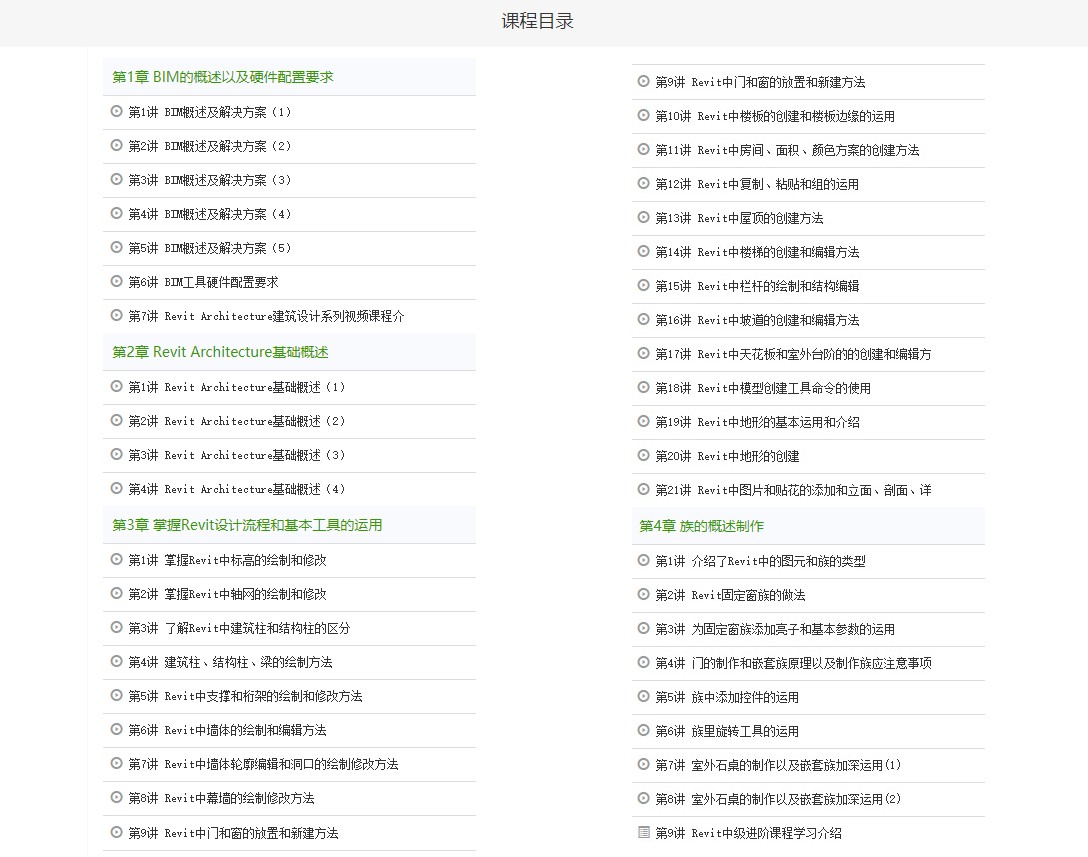Image resolution: width=1088 pixels, height=857 pixels.
Task: Click play icon beside 了解Revit中建筑柱和结构柱的区分
Action: pos(117,627)
